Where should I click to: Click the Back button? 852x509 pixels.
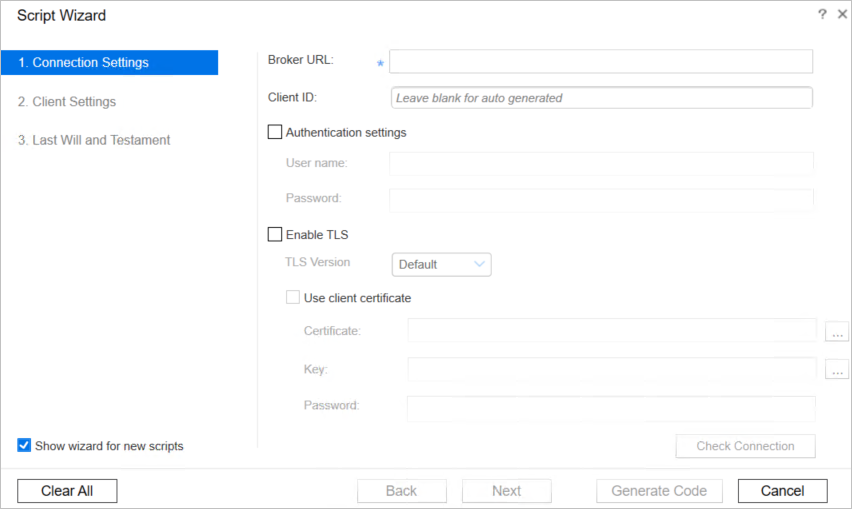pos(401,491)
